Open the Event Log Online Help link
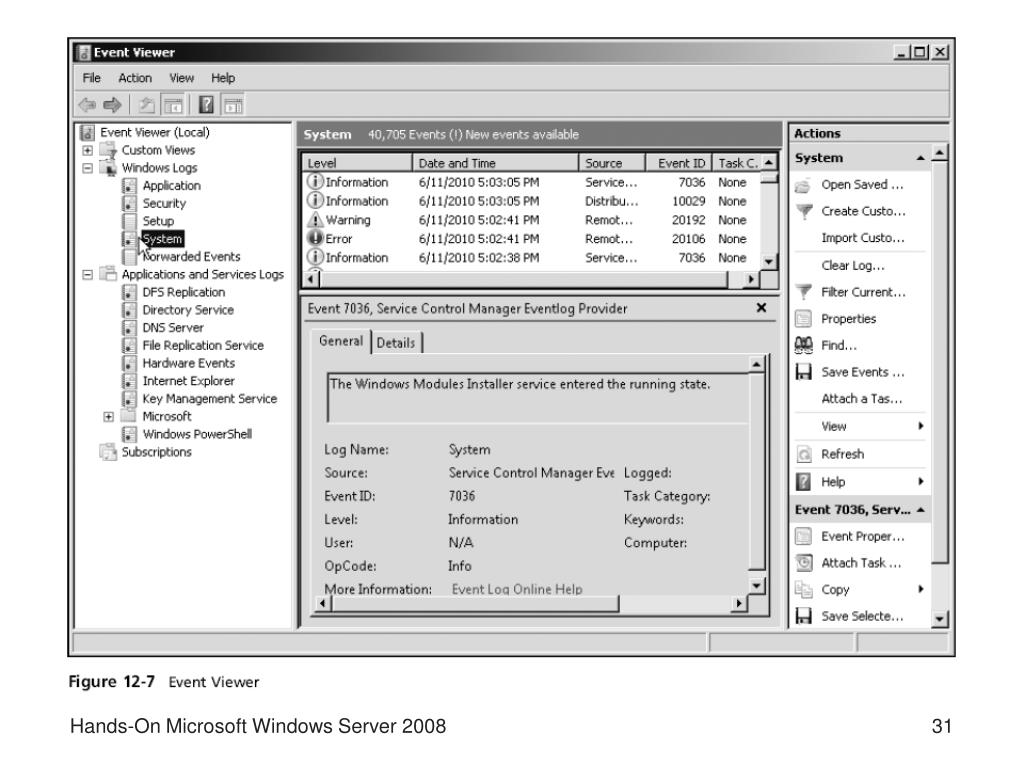The image size is (1024, 768). click(517, 589)
